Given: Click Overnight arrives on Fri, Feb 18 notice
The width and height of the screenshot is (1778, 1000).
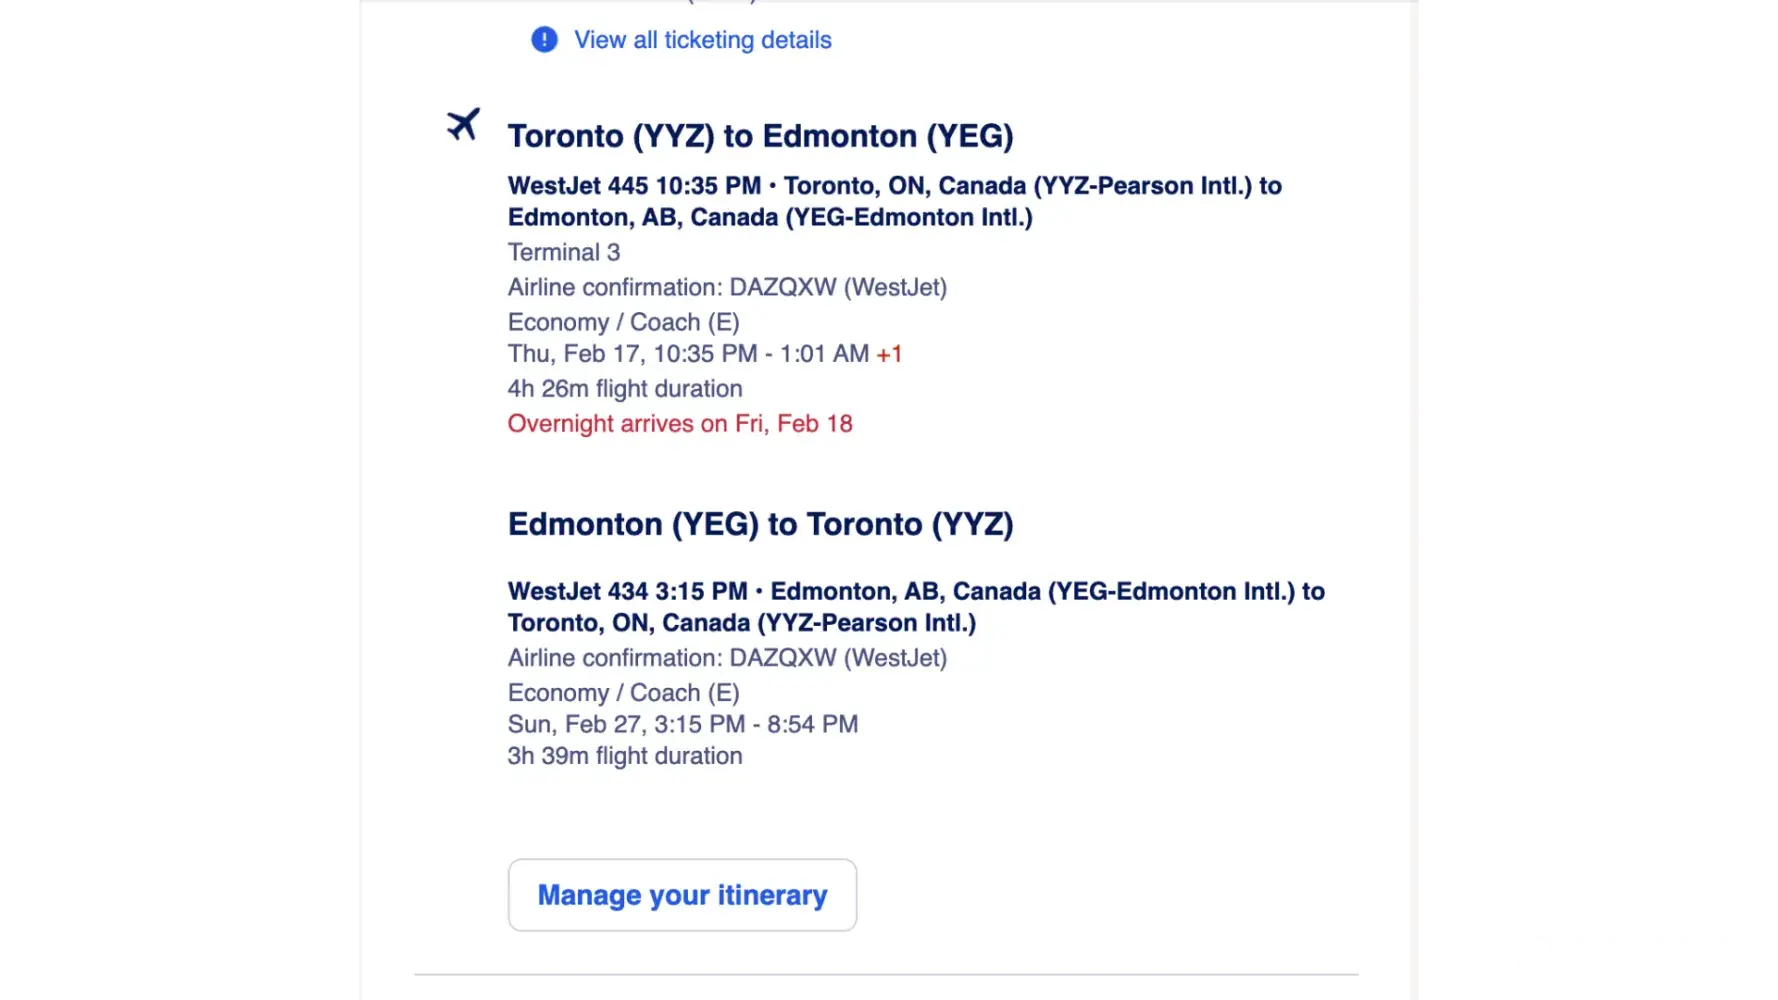Looking at the screenshot, I should click(680, 424).
